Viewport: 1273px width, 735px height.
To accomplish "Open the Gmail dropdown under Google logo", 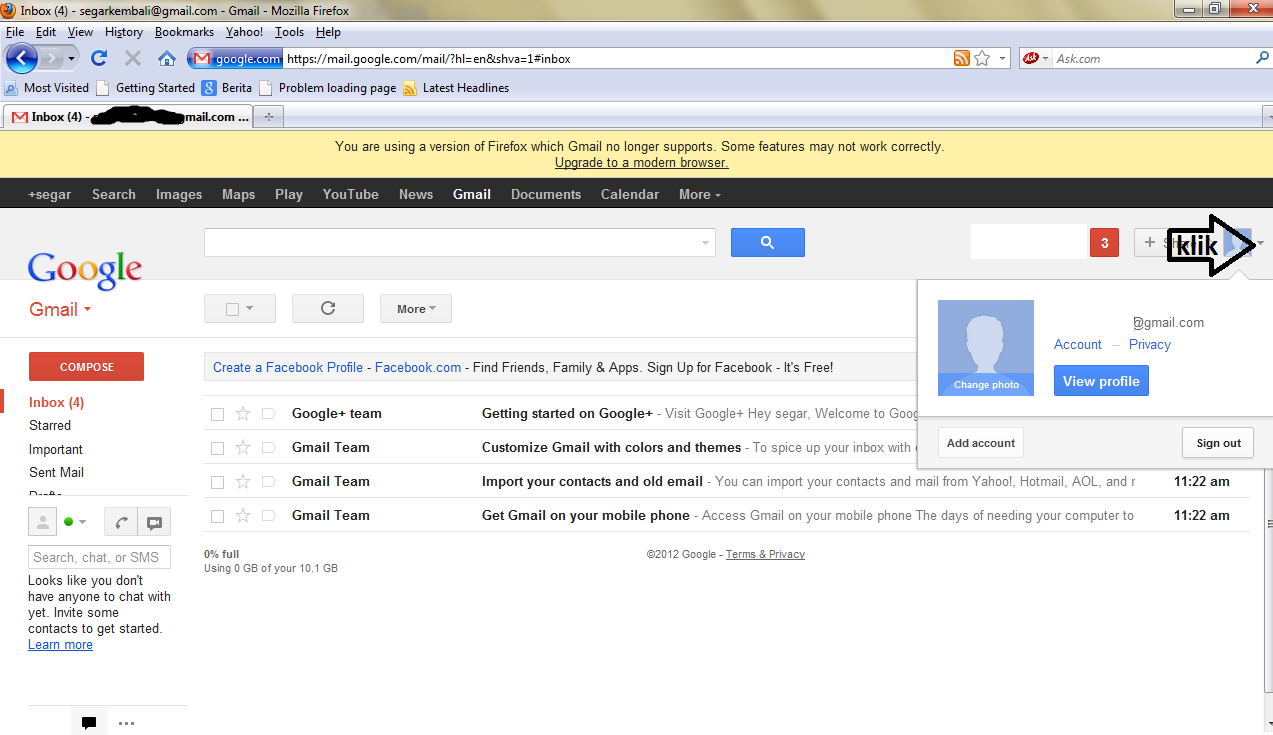I will coord(60,309).
